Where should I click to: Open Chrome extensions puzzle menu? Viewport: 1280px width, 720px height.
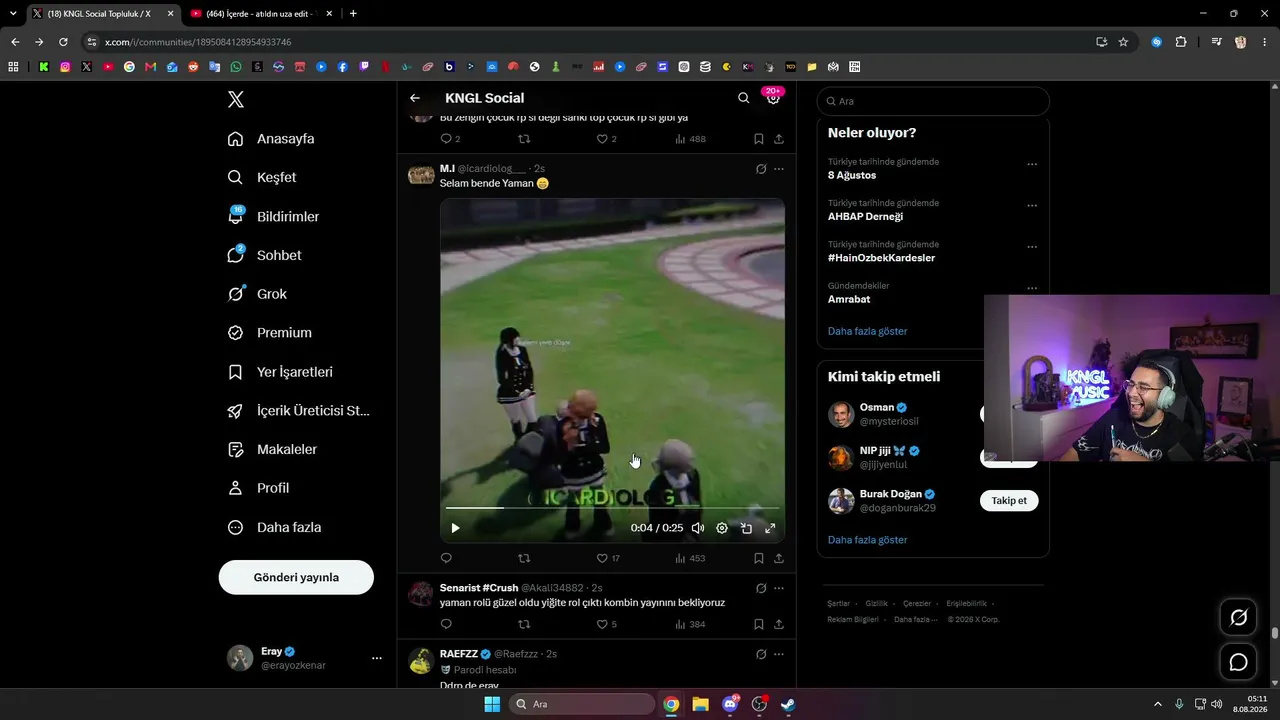1181,42
